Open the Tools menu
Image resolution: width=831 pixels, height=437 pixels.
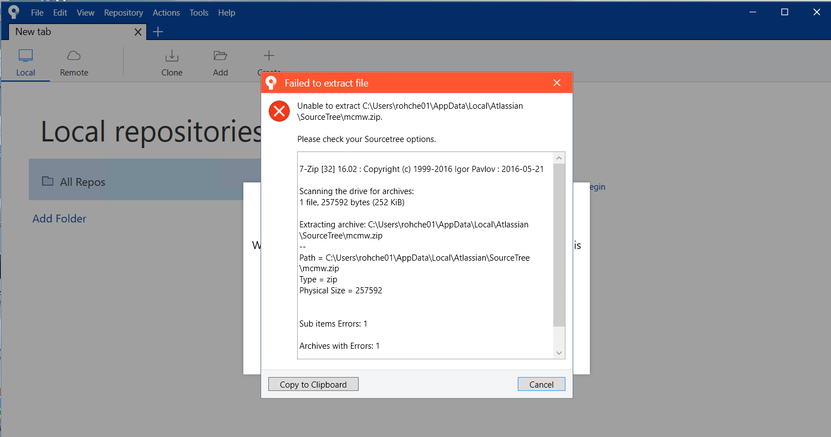(x=199, y=13)
